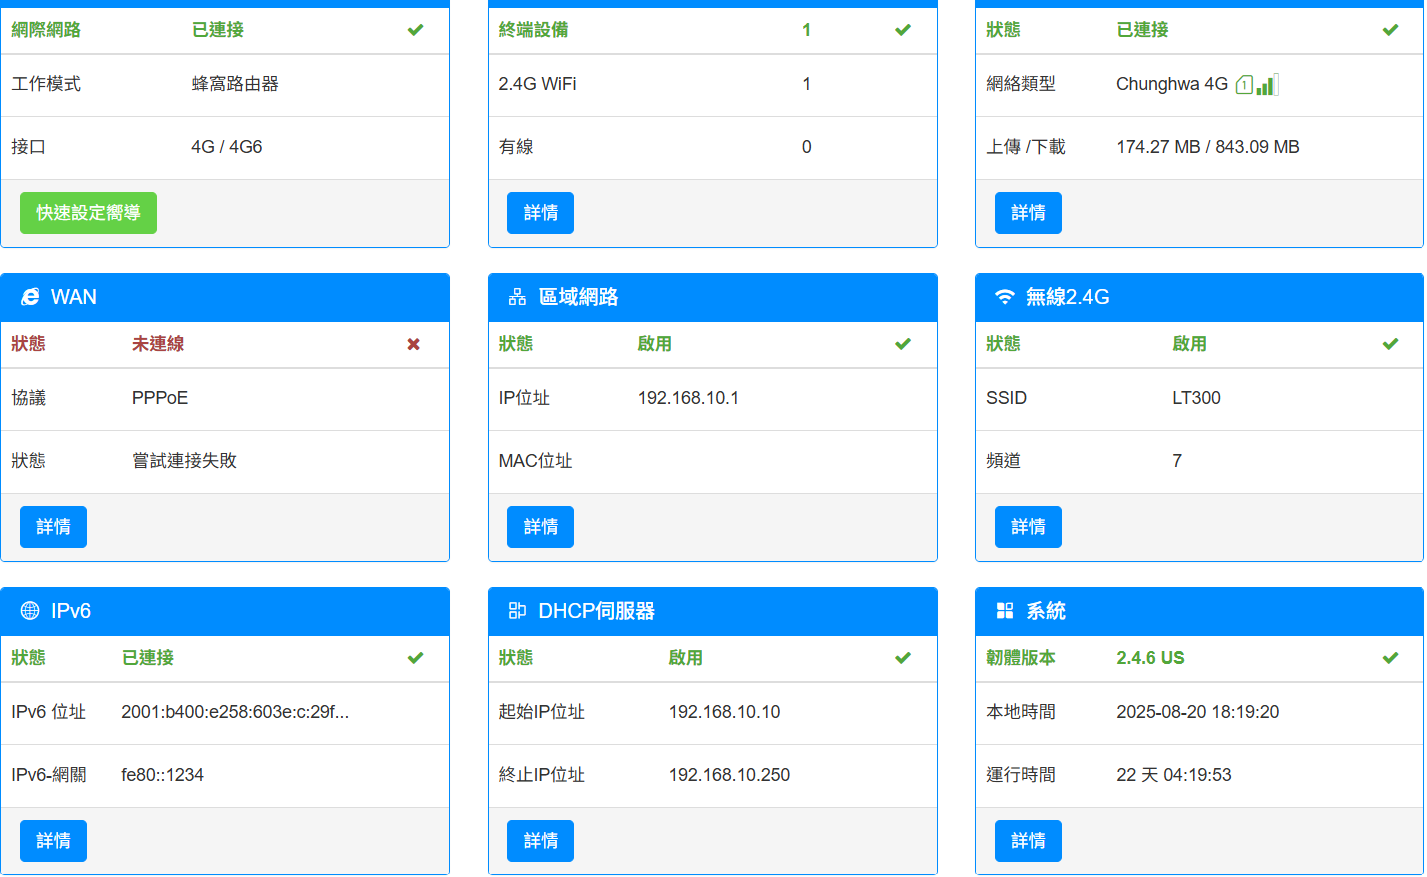
Task: Click the WAN panel browser icon
Action: pos(30,297)
